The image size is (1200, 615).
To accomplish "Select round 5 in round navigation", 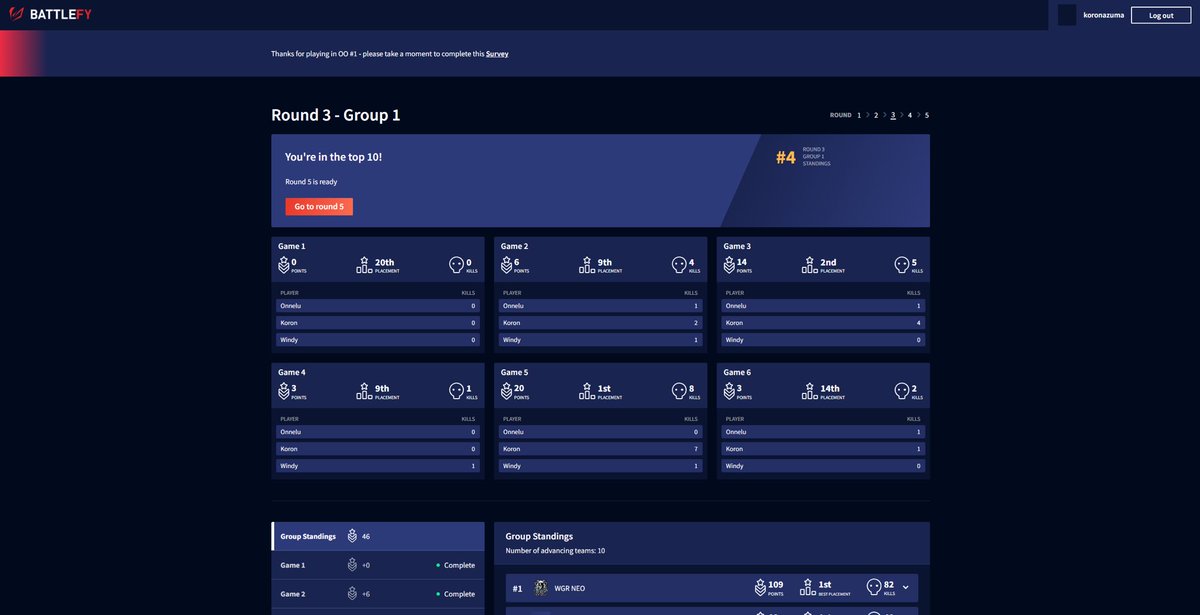I will click(927, 115).
